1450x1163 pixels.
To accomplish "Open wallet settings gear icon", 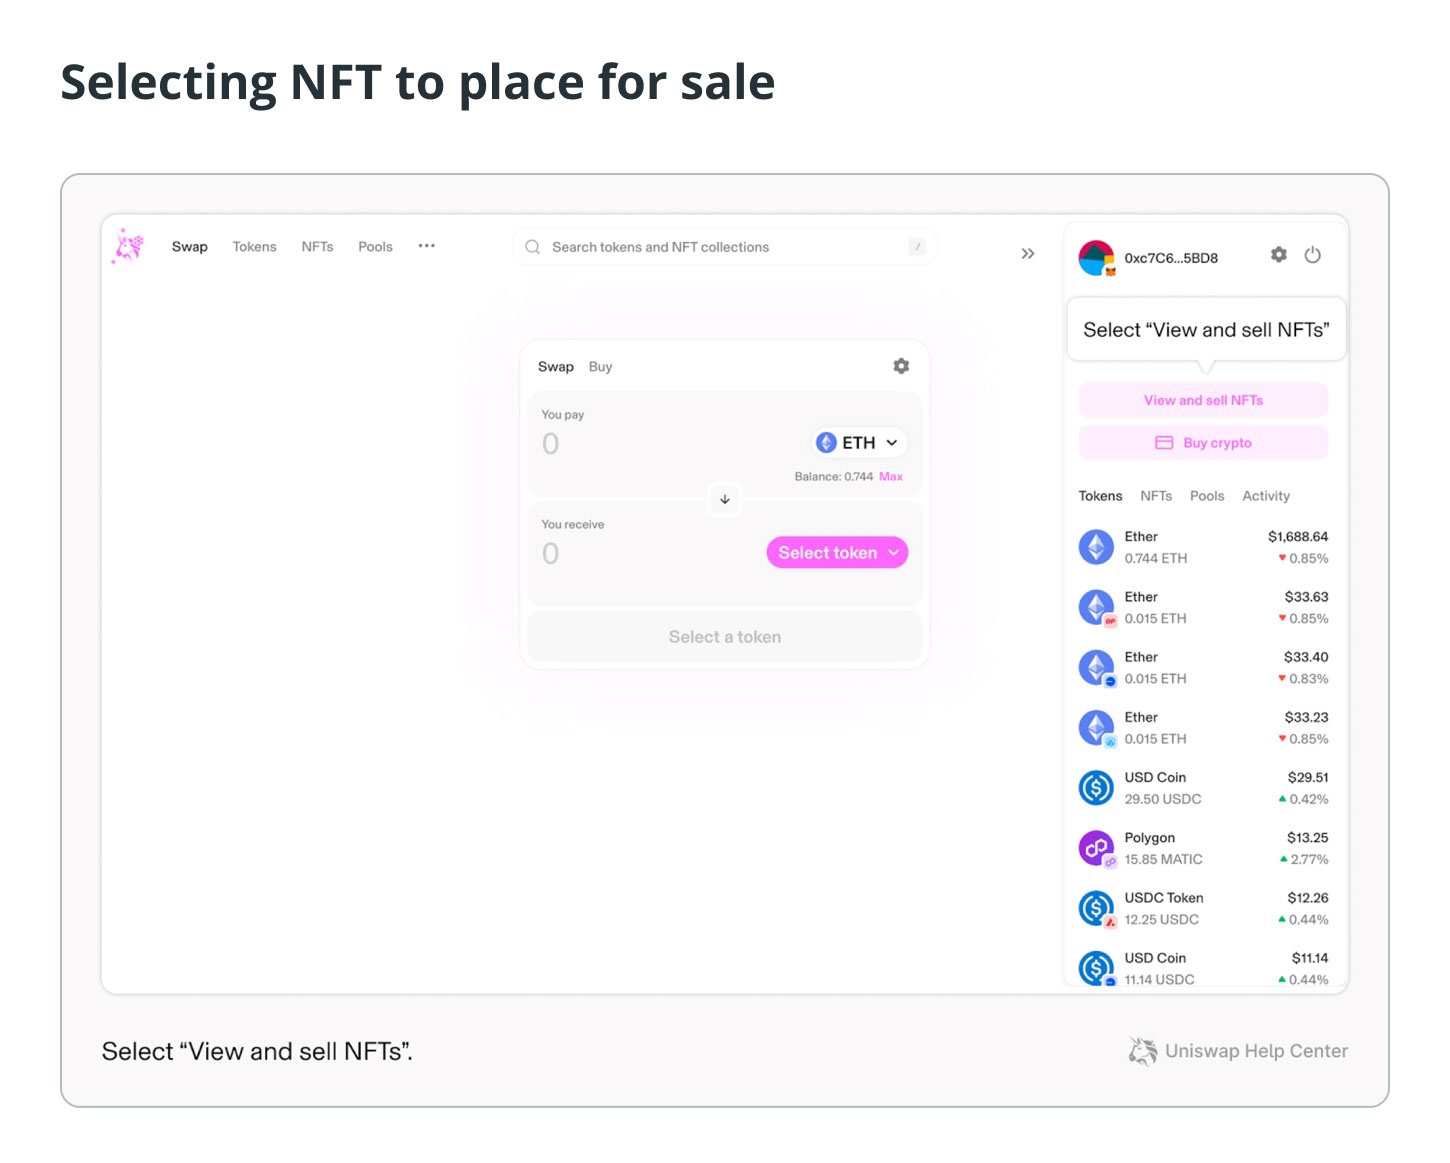I will (x=1279, y=255).
